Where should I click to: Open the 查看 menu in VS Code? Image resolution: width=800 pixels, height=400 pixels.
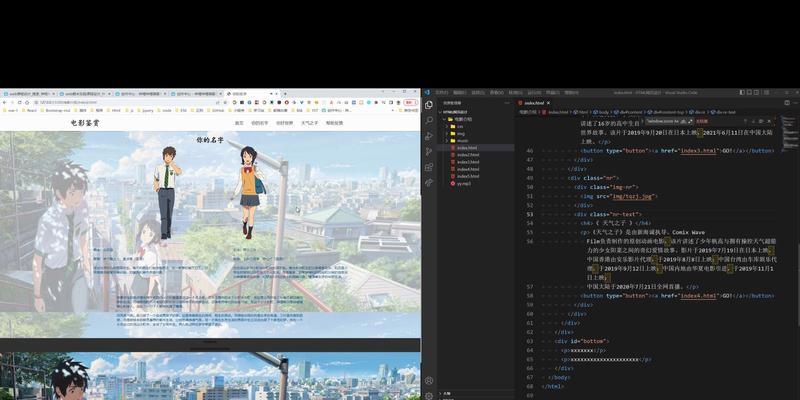496,92
